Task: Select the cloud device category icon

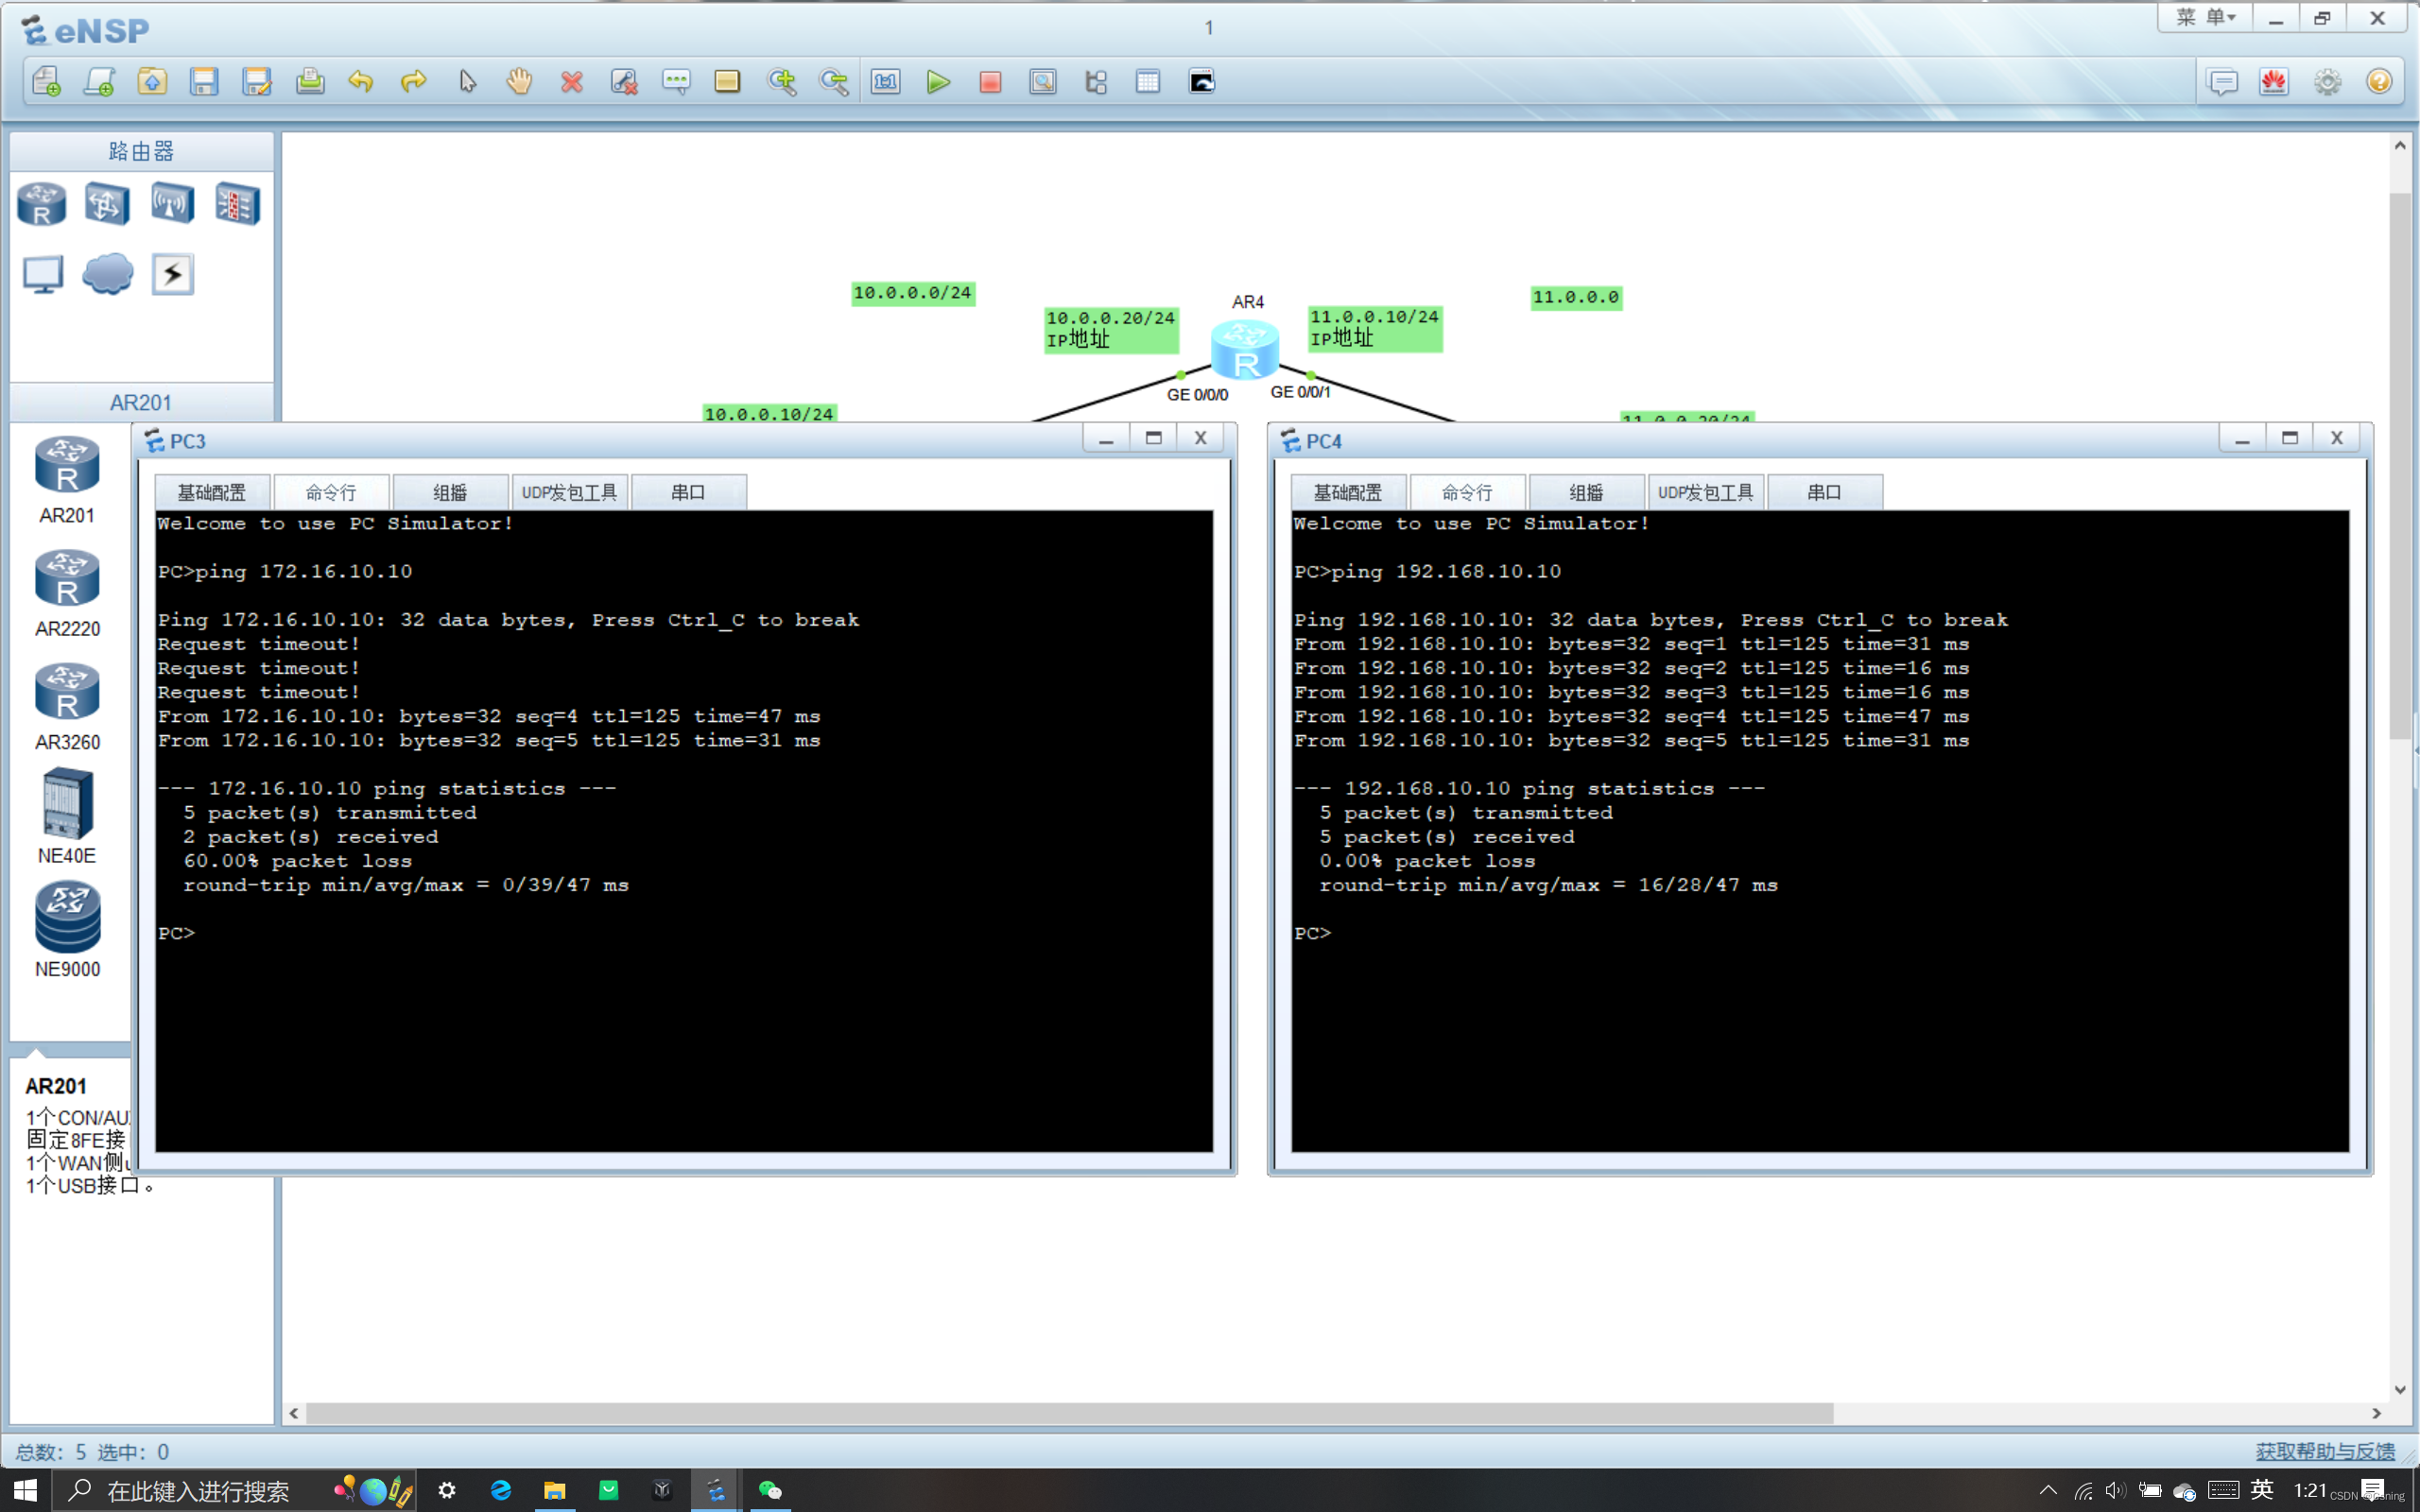Action: (x=108, y=274)
